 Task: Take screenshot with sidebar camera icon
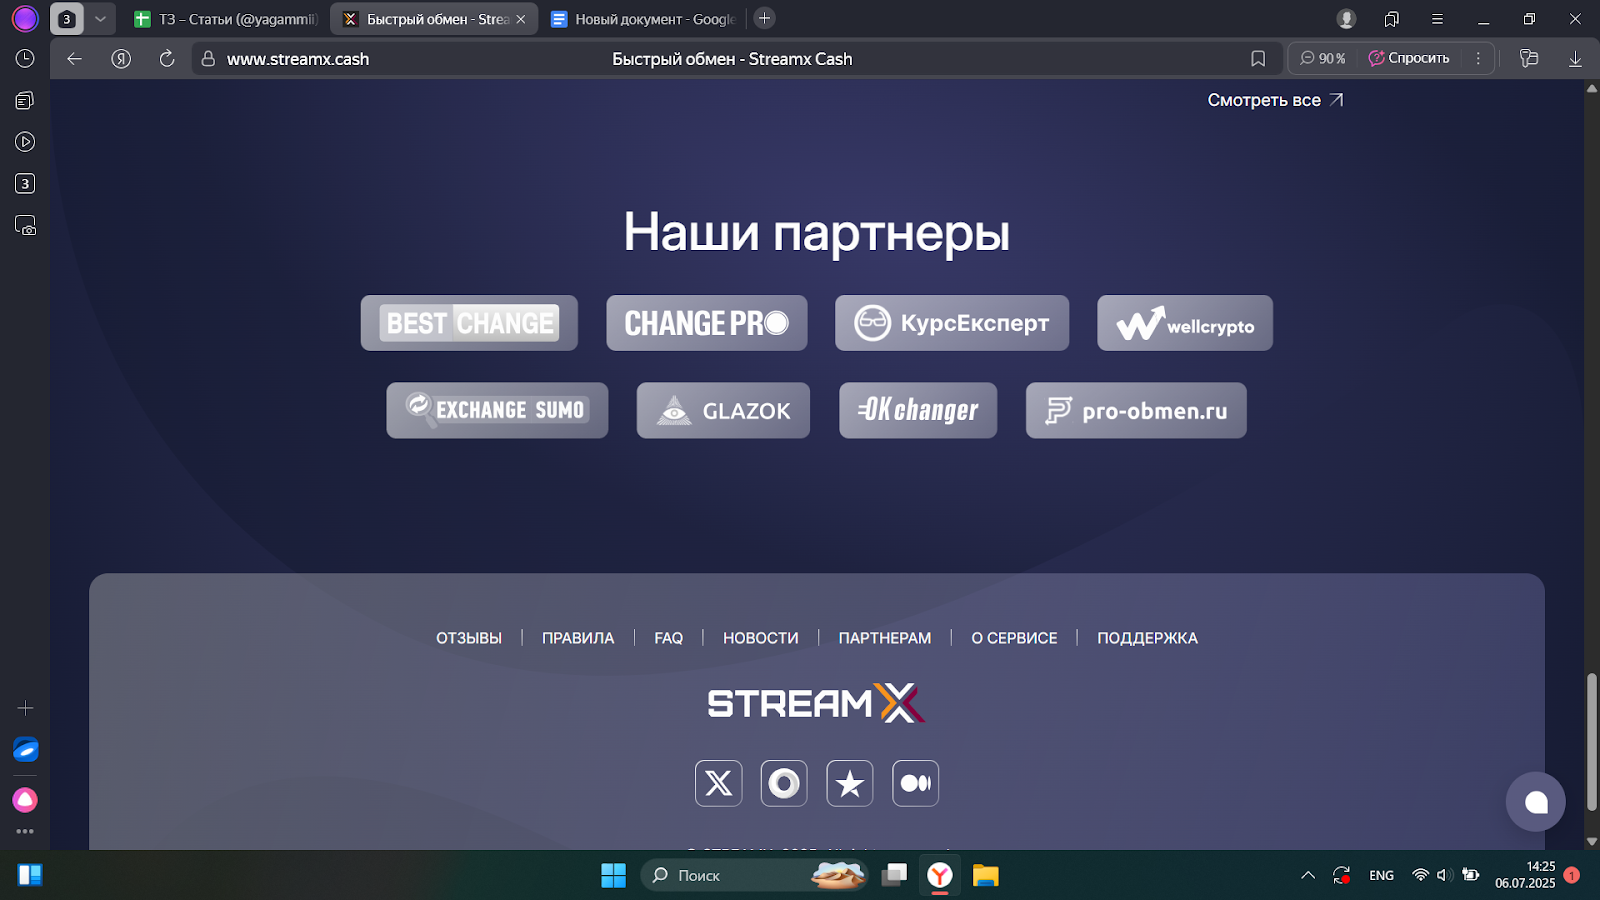coord(25,226)
